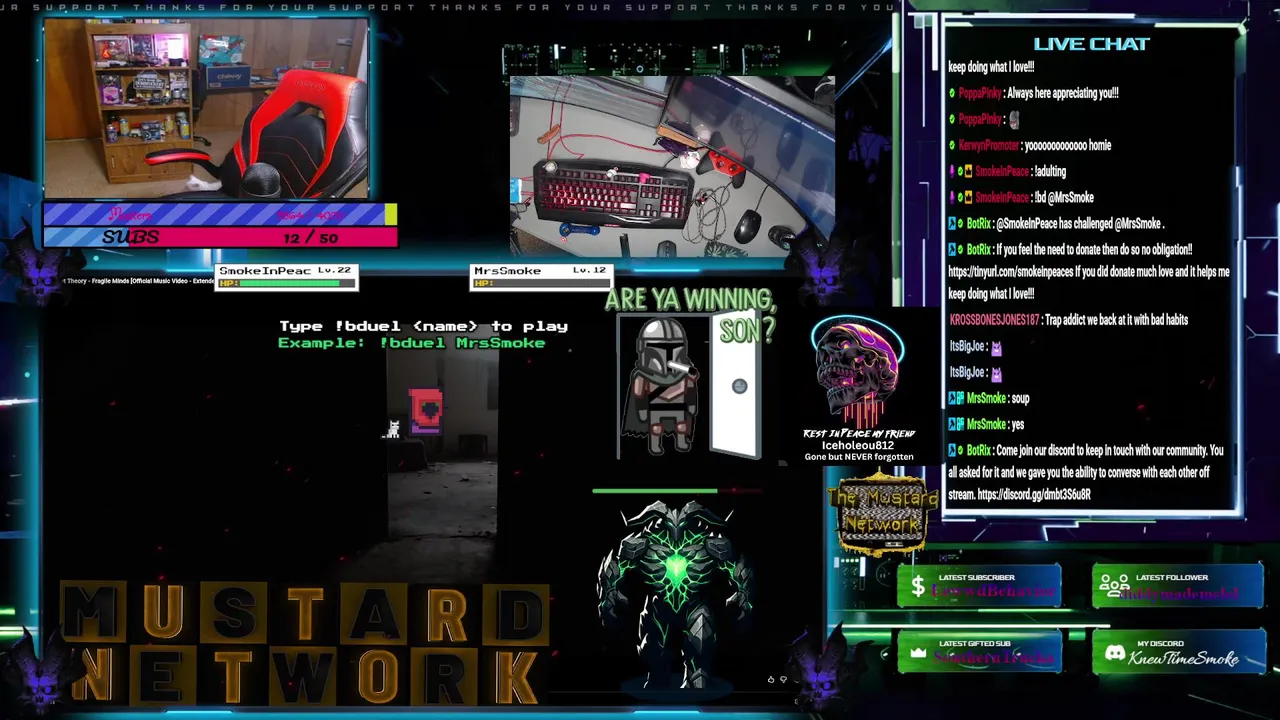Click the purple badge beside SmokeInPeace '!bd @MrsSmoke' message

pos(952,198)
